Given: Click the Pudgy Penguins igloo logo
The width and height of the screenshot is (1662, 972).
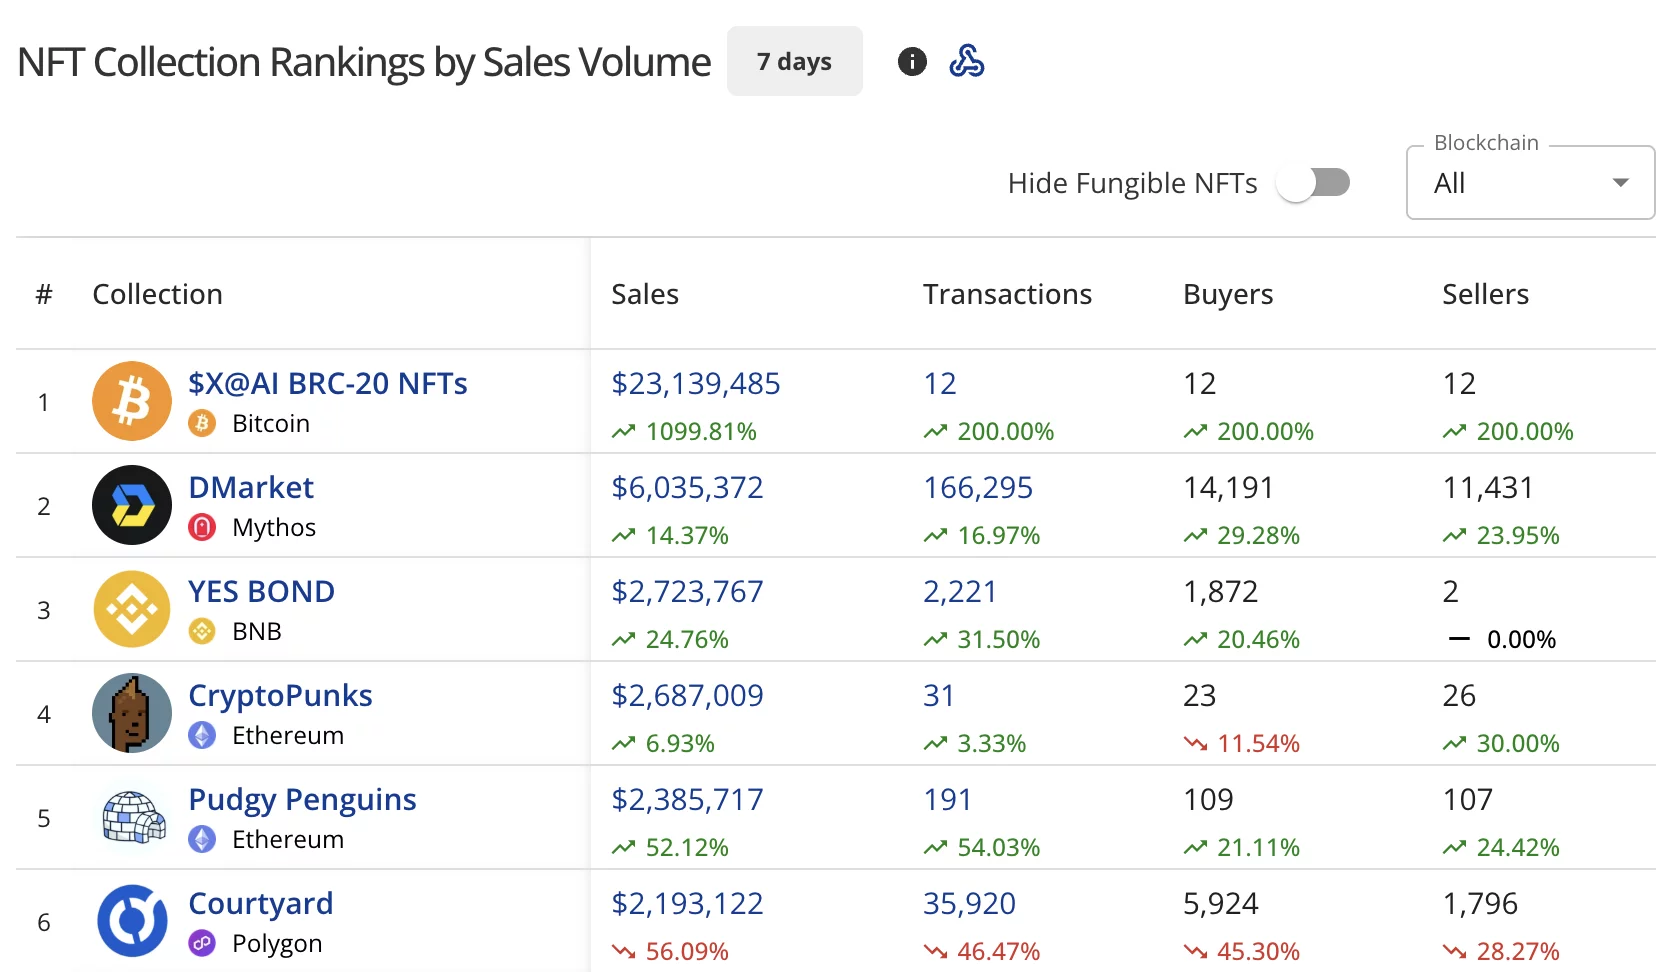Looking at the screenshot, I should click(x=131, y=816).
